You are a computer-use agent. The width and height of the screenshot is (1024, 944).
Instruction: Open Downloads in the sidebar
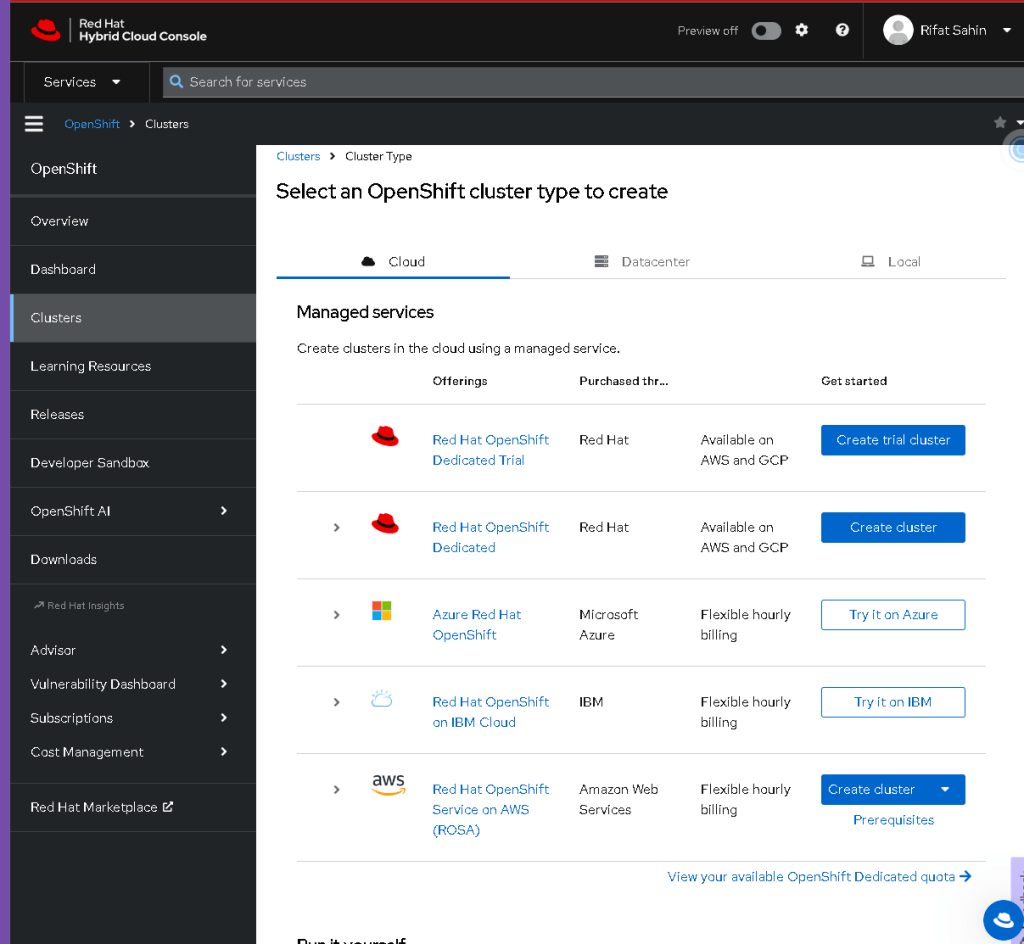pyautogui.click(x=133, y=559)
